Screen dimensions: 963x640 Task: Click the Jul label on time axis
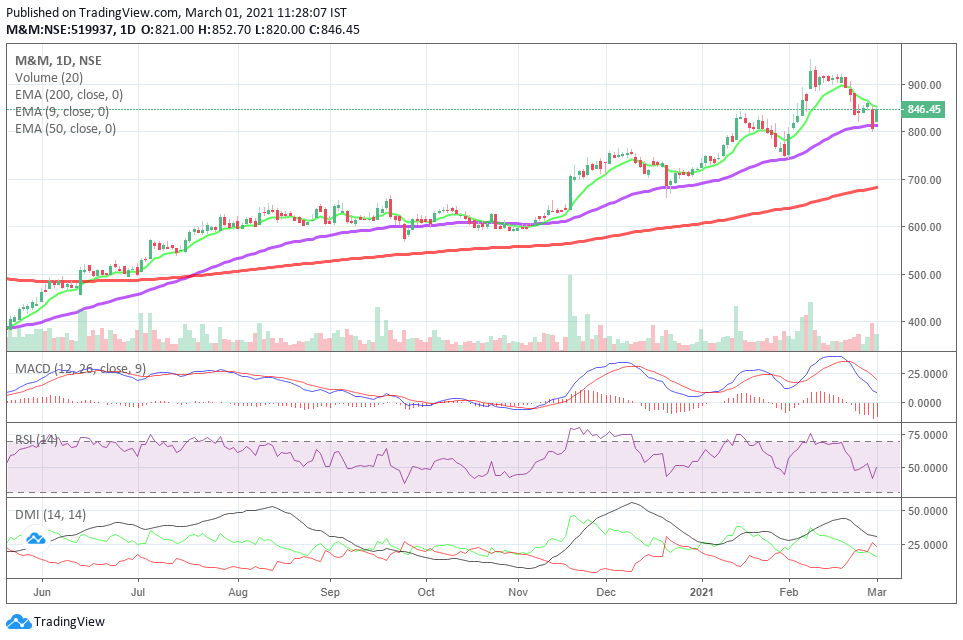pos(138,592)
